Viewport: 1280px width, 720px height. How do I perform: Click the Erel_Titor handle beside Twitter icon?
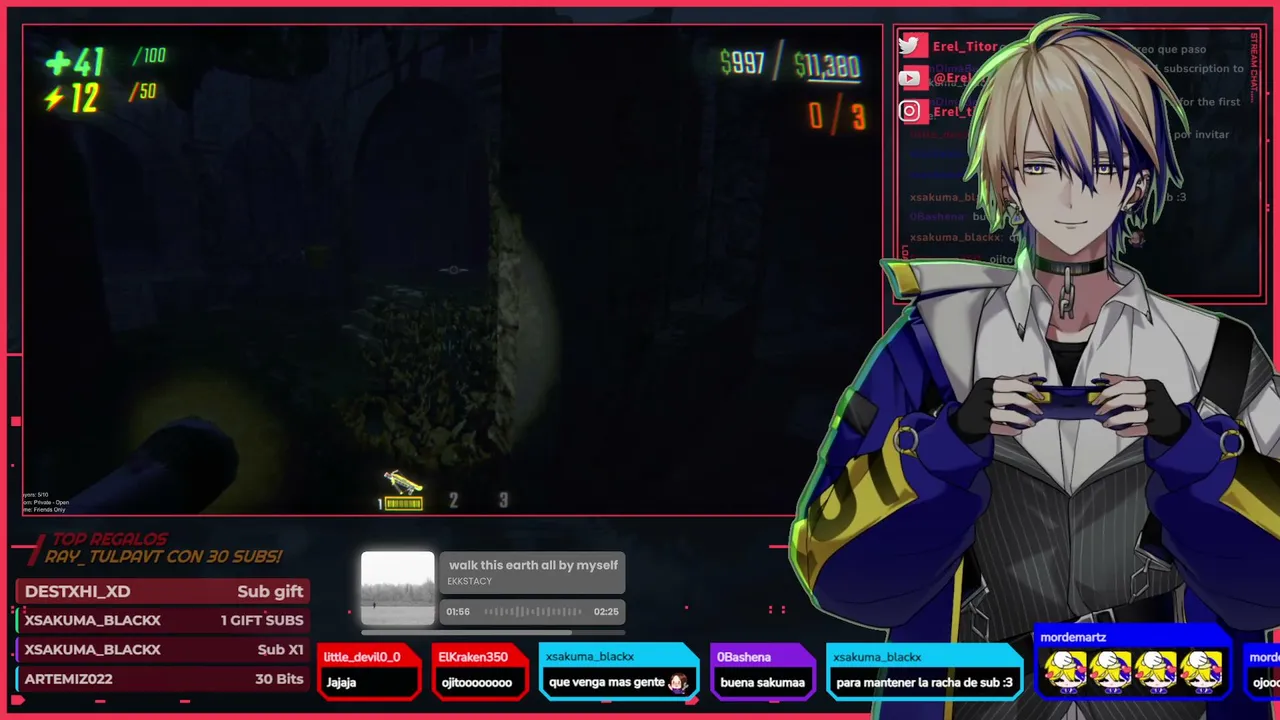(965, 46)
